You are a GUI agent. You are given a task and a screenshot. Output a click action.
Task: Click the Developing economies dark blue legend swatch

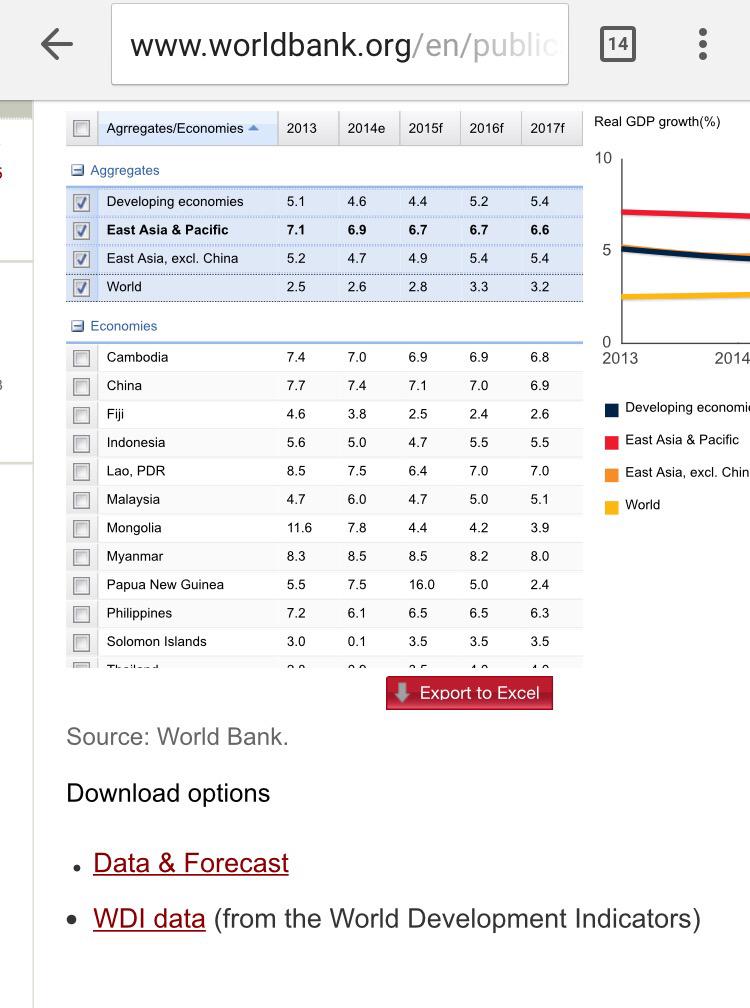(x=612, y=410)
